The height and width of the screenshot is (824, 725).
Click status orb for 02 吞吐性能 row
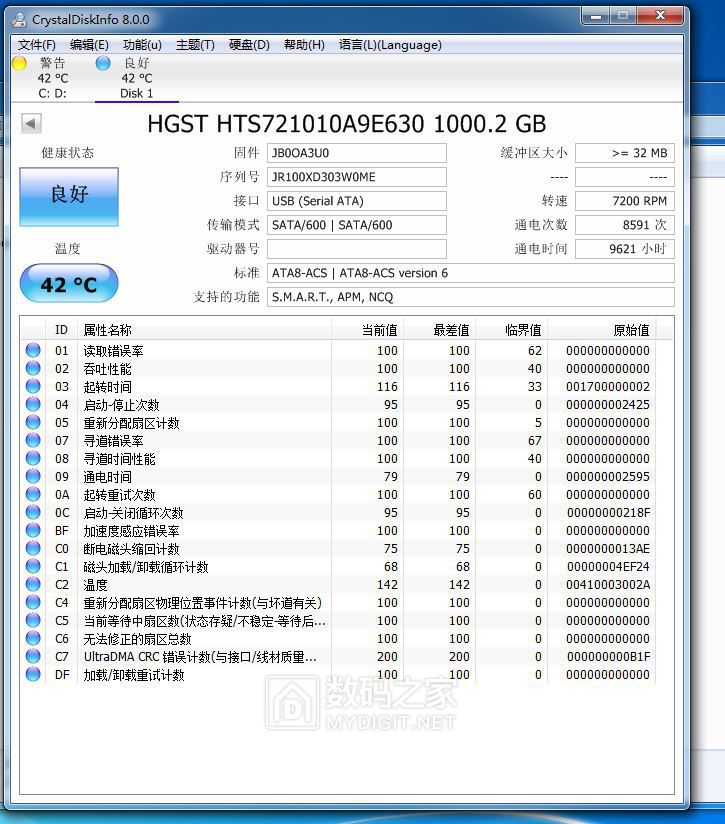pyautogui.click(x=33, y=368)
